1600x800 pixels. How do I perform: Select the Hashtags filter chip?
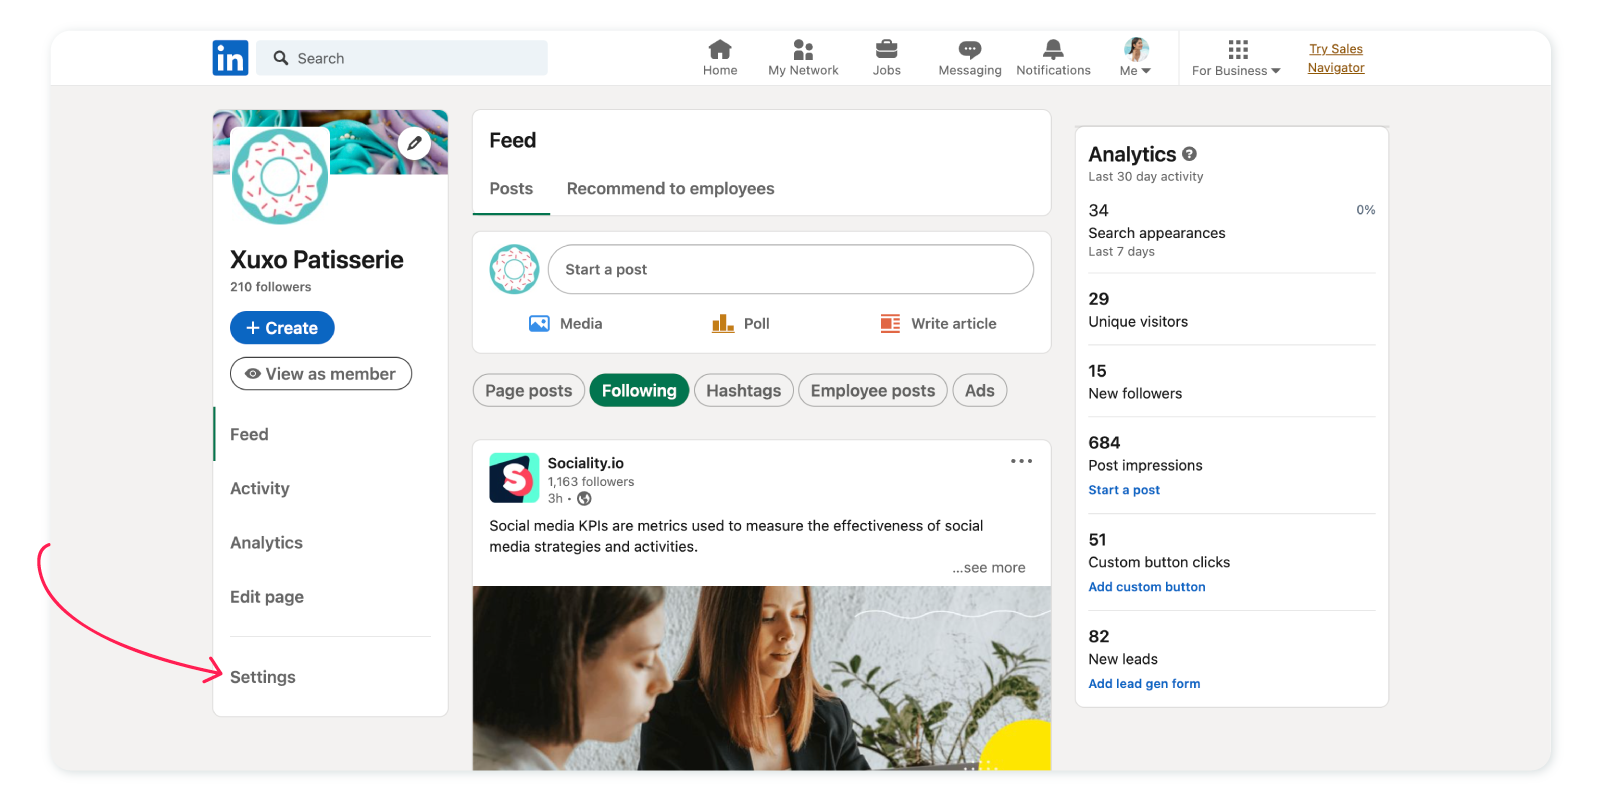click(x=743, y=390)
